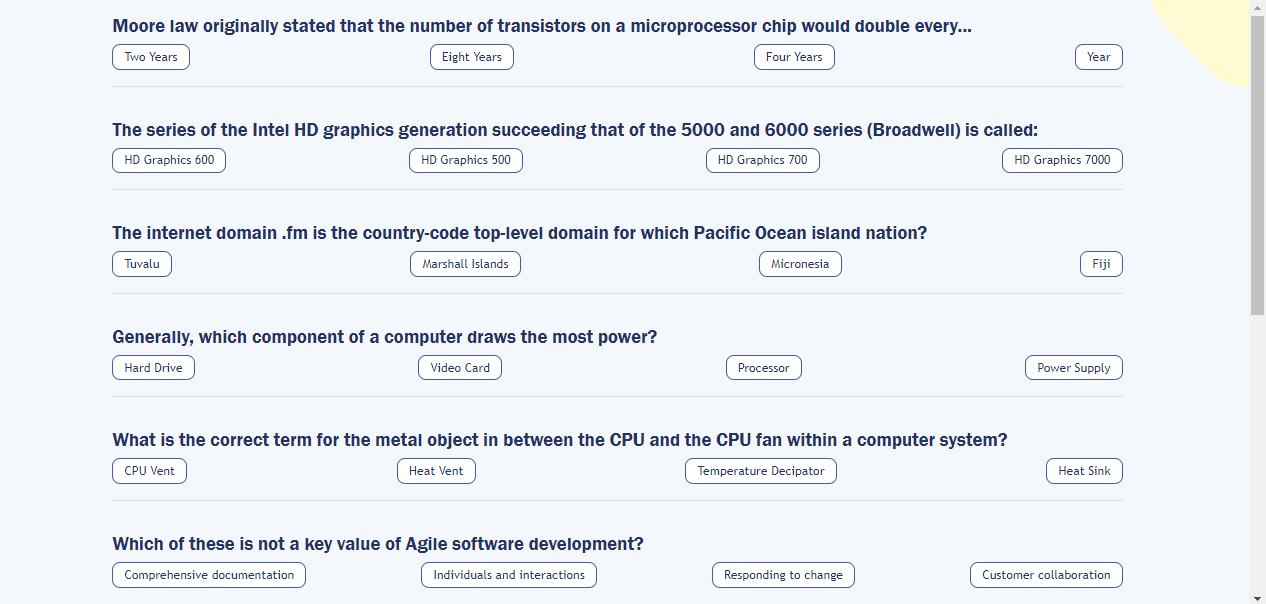Select the 'Fiji' answer
This screenshot has height=604, width=1266.
click(1101, 264)
